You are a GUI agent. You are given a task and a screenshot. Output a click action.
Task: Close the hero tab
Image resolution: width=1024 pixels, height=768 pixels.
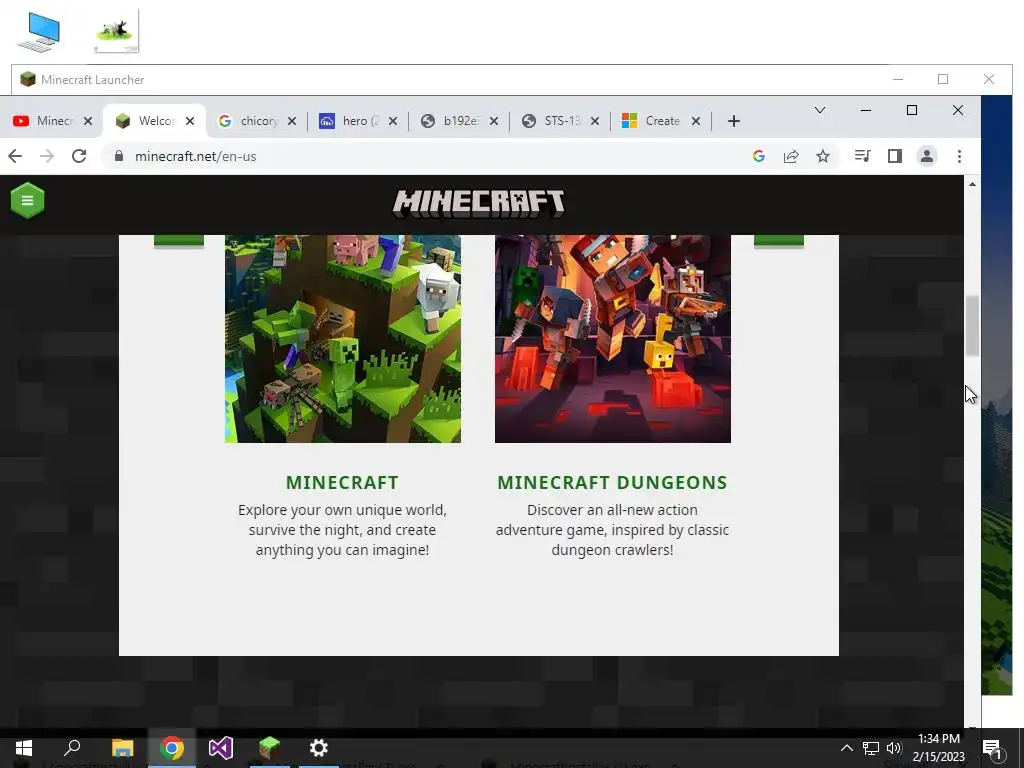(392, 121)
